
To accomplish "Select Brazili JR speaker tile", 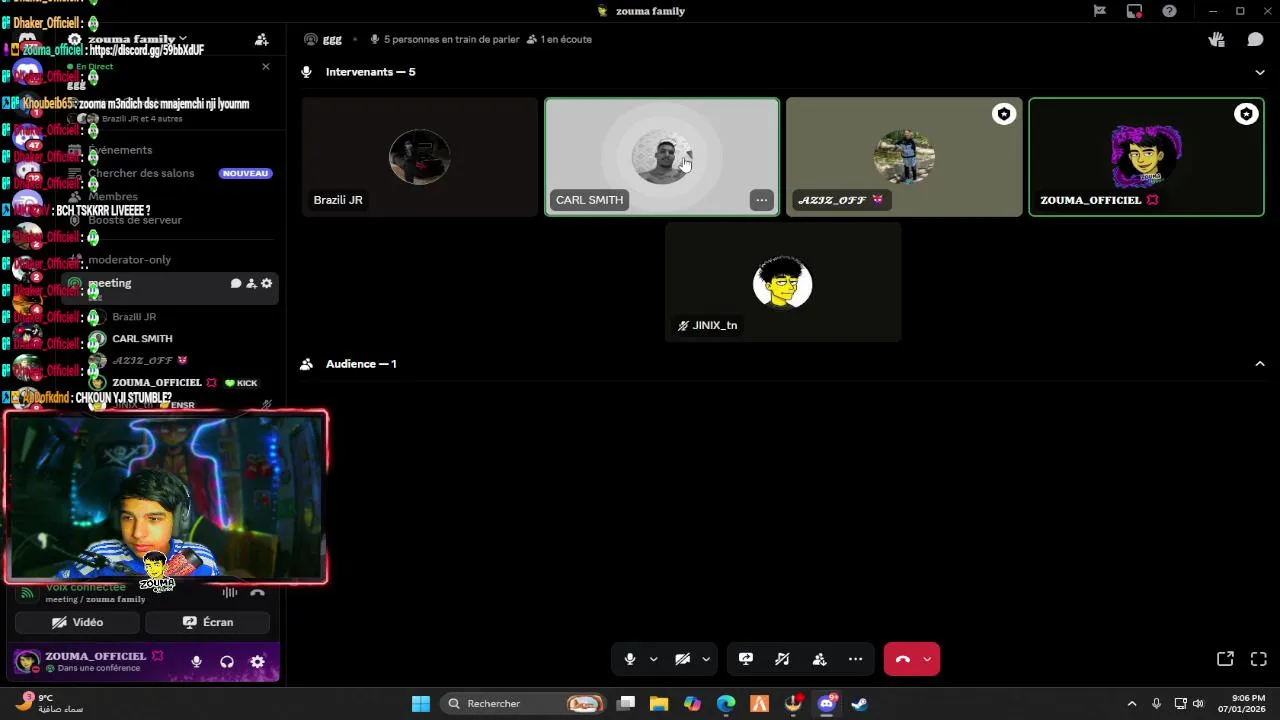I will [x=420, y=157].
